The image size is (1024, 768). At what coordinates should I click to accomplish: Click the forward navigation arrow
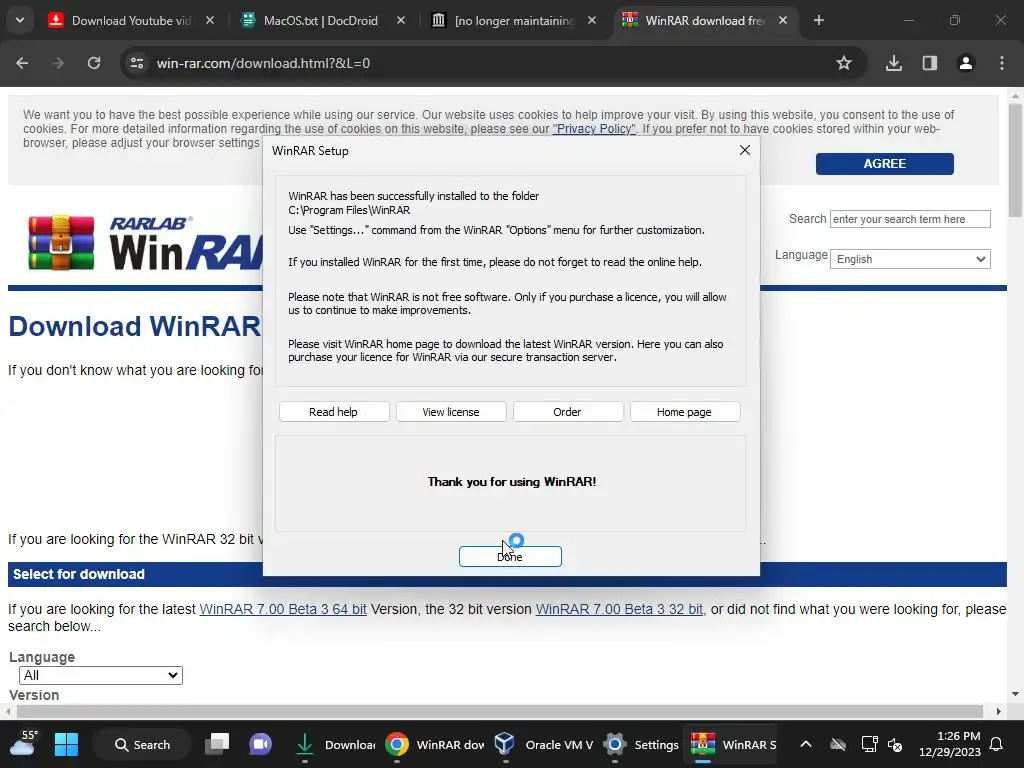(58, 63)
